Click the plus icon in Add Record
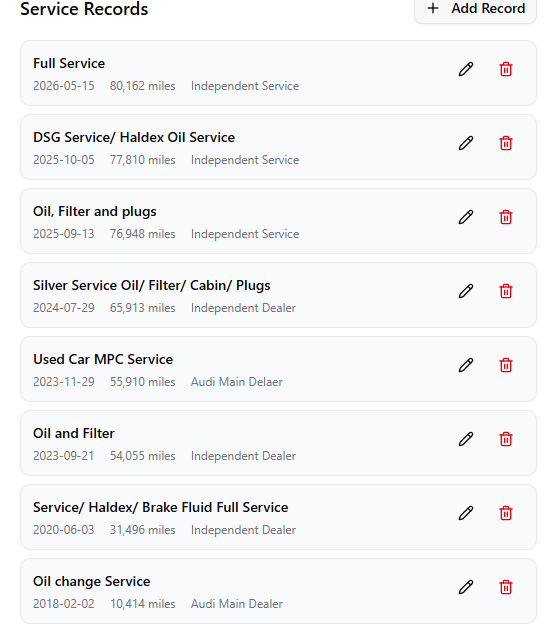Screen dimensions: 555x633 tap(433, 8)
